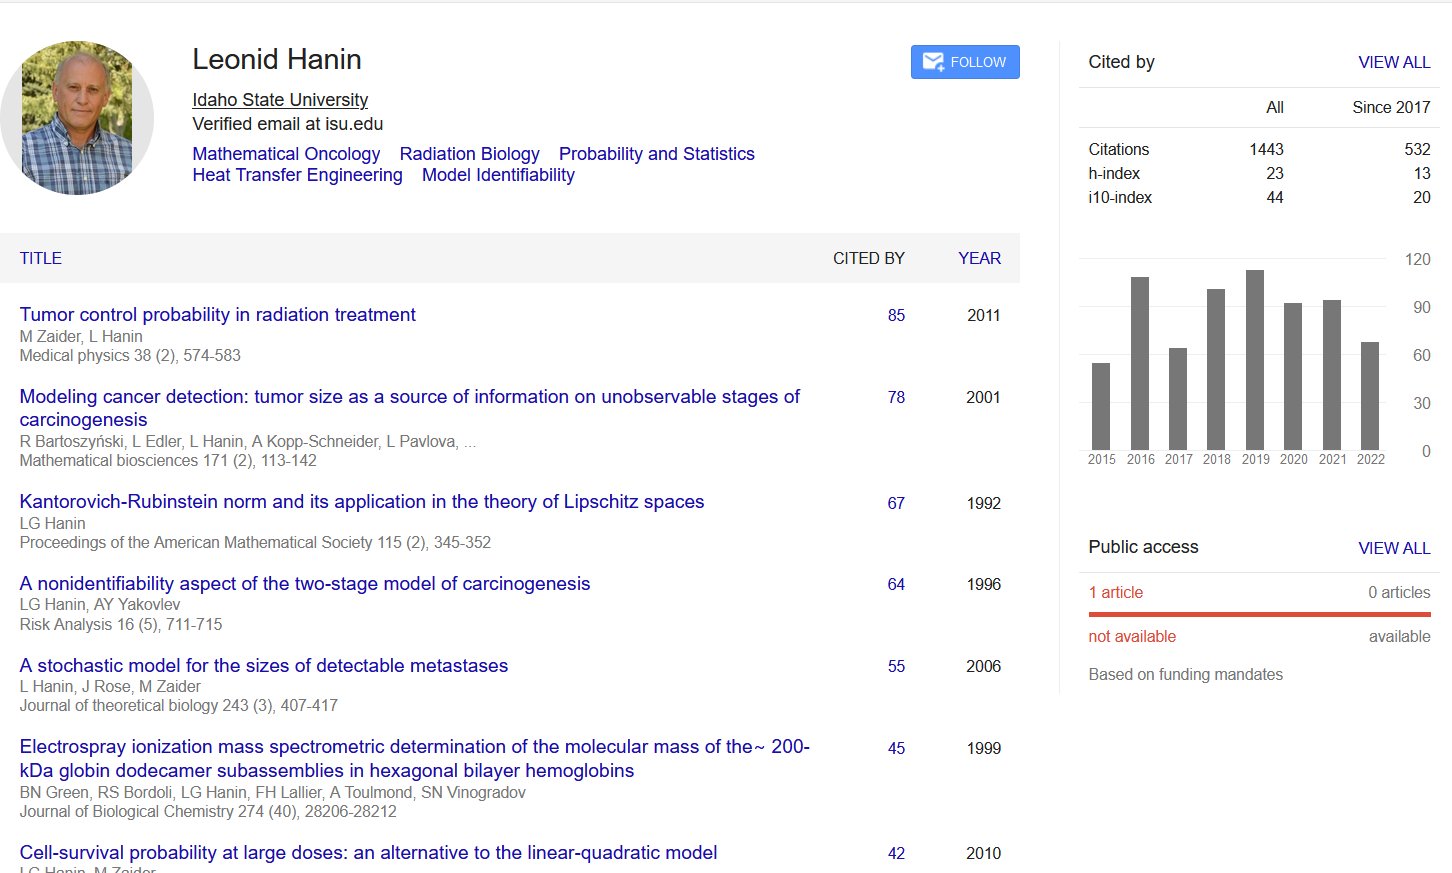Open Probability and Statistics topic

point(657,154)
